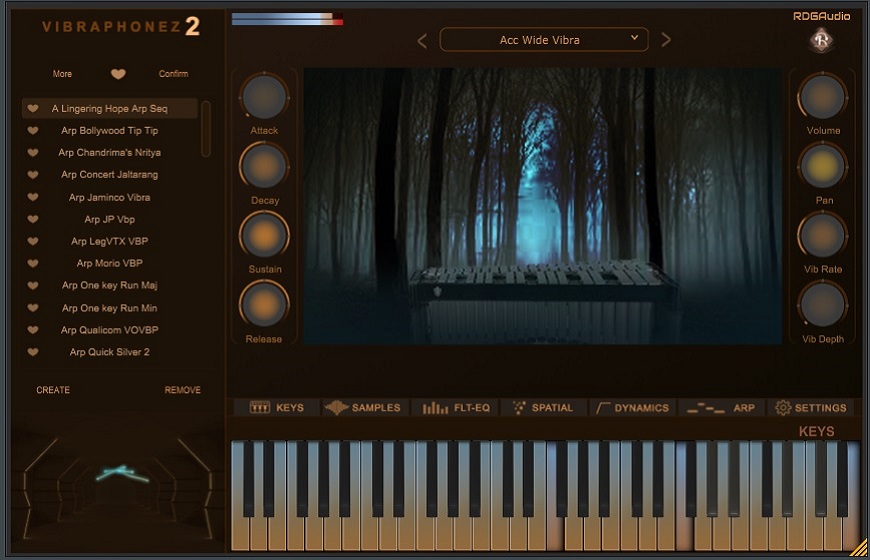870x560 pixels.
Task: Select preset Arp Concert Jaltarang
Action: click(x=109, y=174)
